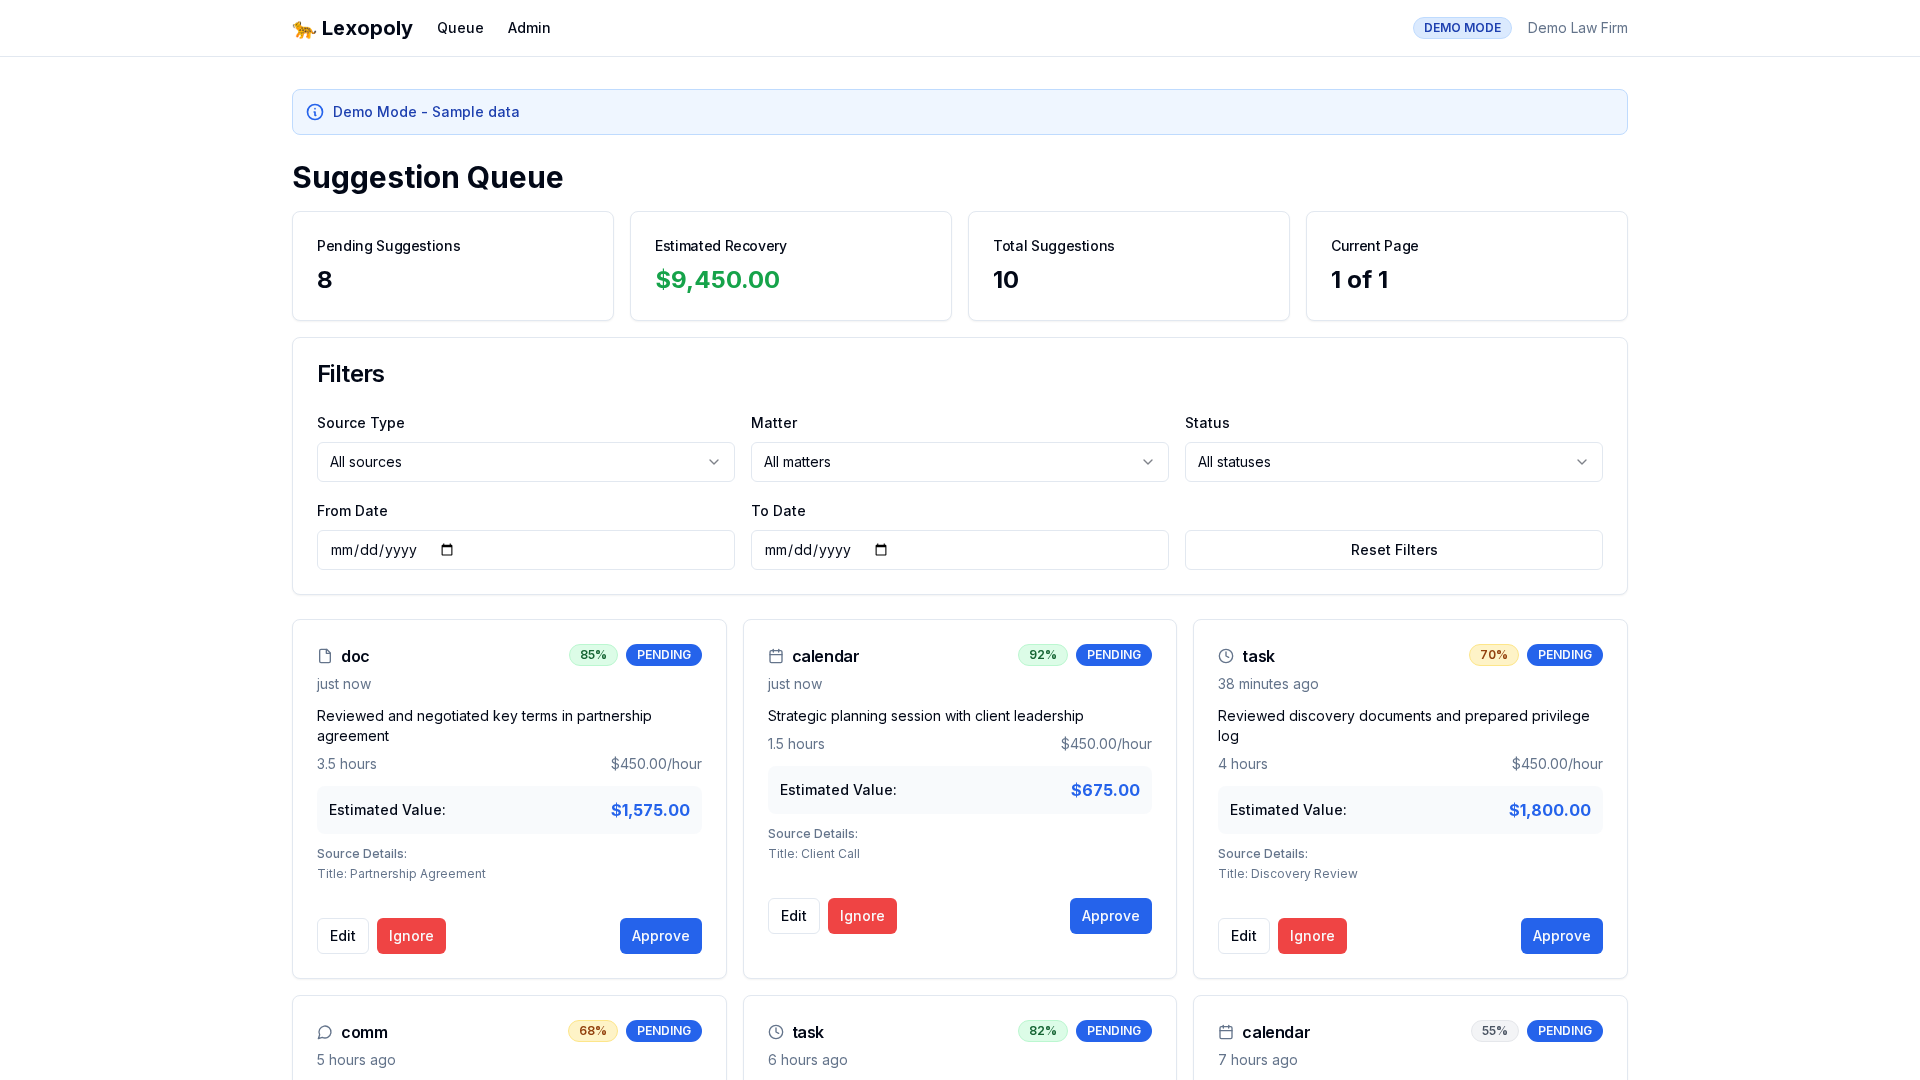Click the Lexopoly cheetah logo icon
This screenshot has height=1080, width=1920.
(x=304, y=29)
